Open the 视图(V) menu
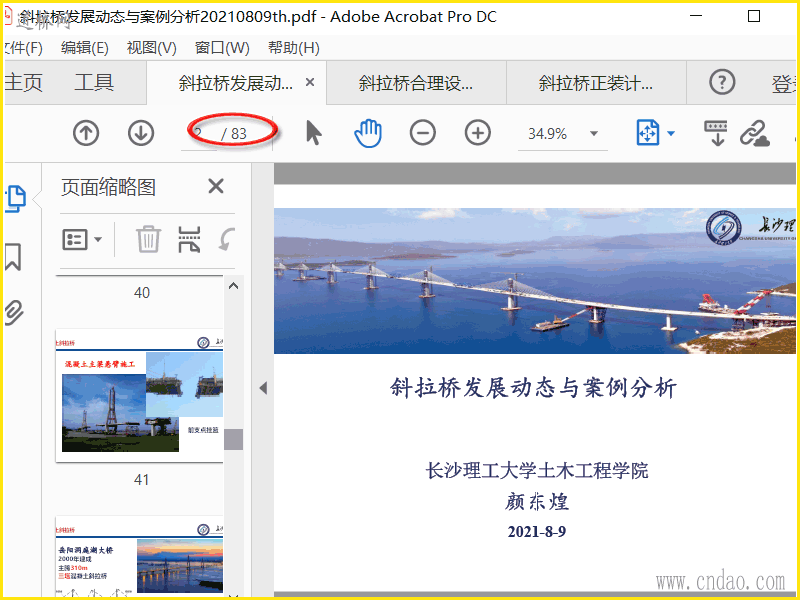Image resolution: width=800 pixels, height=600 pixels. coord(152,48)
